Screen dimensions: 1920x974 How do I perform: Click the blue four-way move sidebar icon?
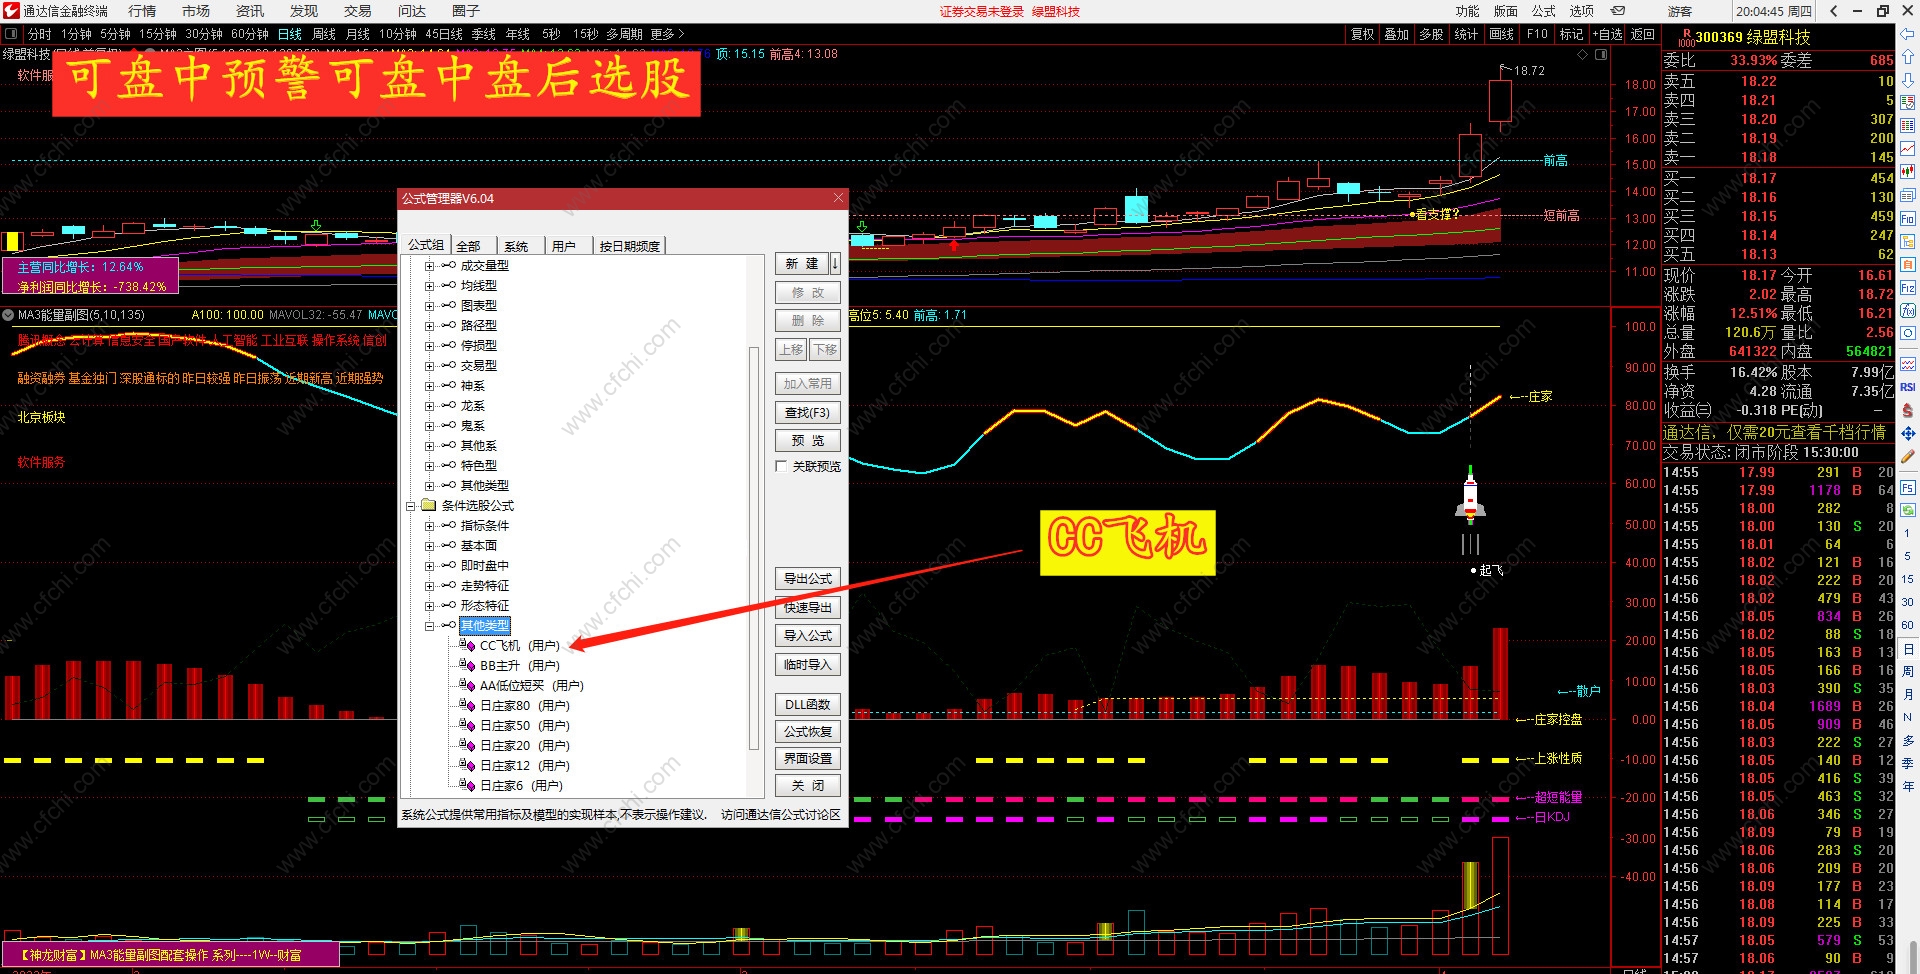click(x=1907, y=433)
